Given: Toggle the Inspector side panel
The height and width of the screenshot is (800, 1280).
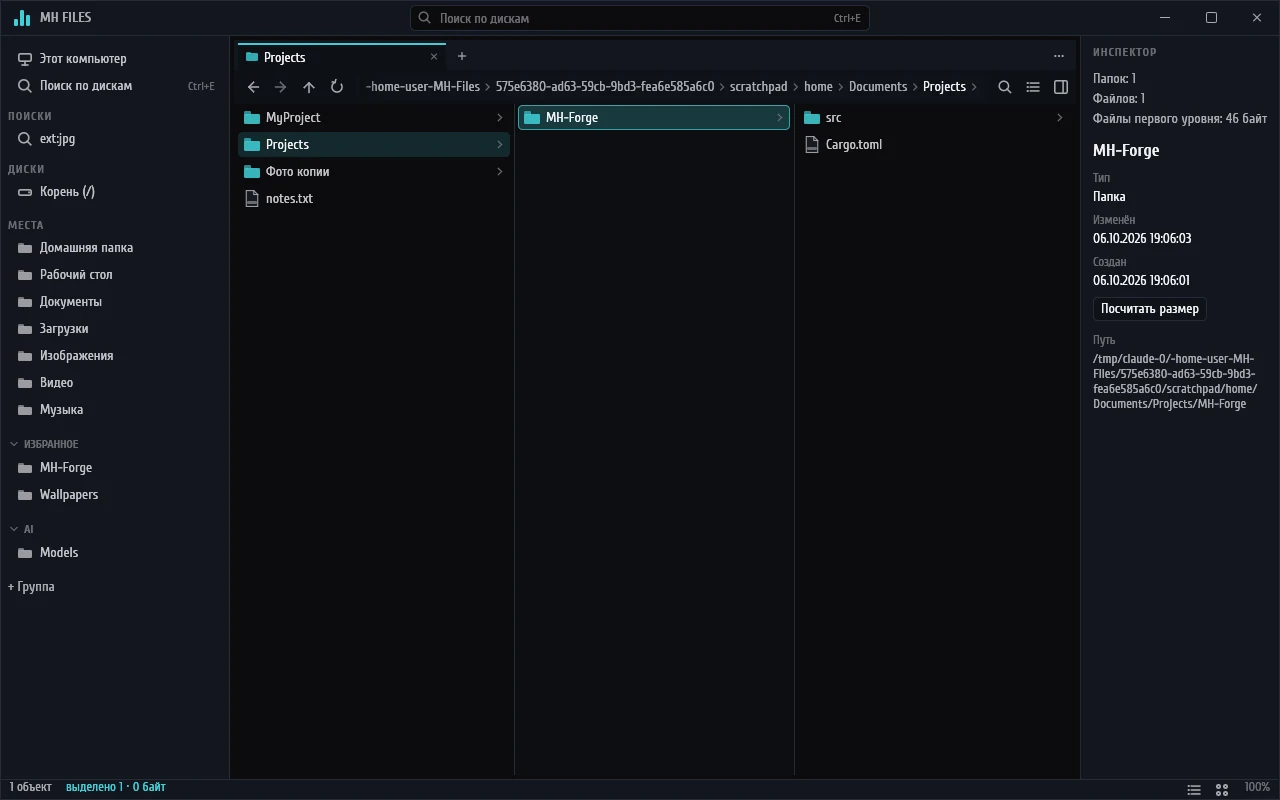Looking at the screenshot, I should 1061,87.
